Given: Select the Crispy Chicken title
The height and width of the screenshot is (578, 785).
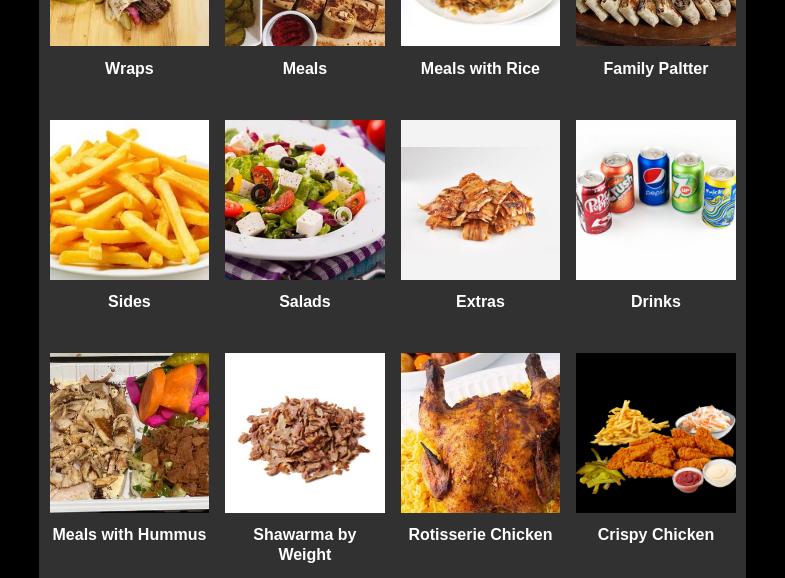Looking at the screenshot, I should click(x=656, y=534).
